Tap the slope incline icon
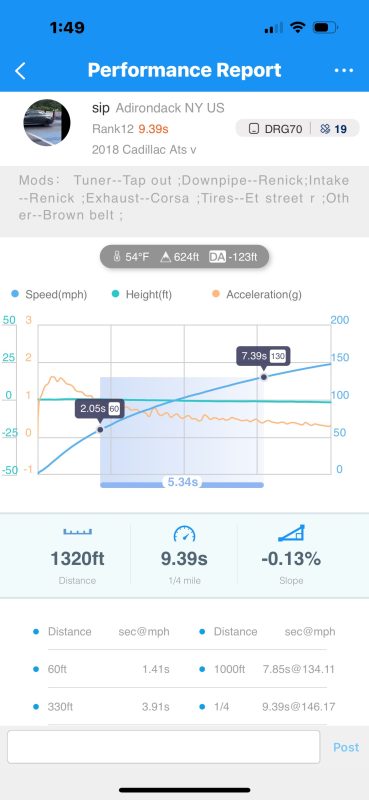The height and width of the screenshot is (800, 369). tap(291, 533)
